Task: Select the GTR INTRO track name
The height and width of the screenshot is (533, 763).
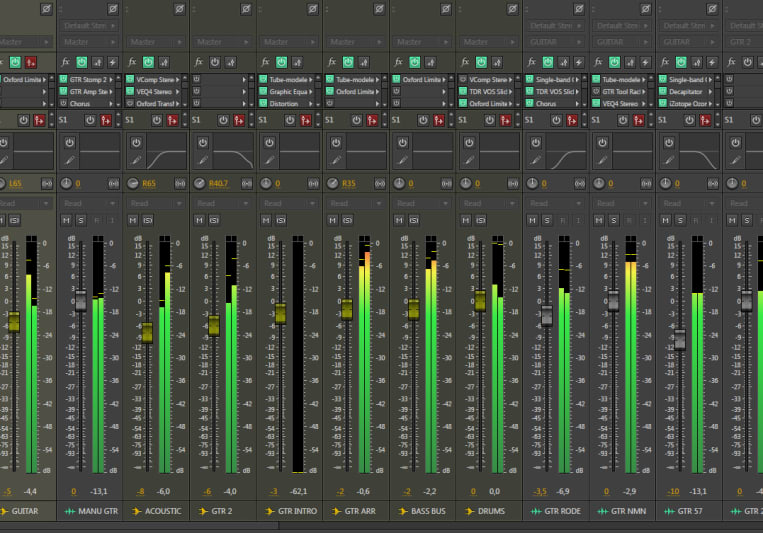Action: pyautogui.click(x=297, y=511)
